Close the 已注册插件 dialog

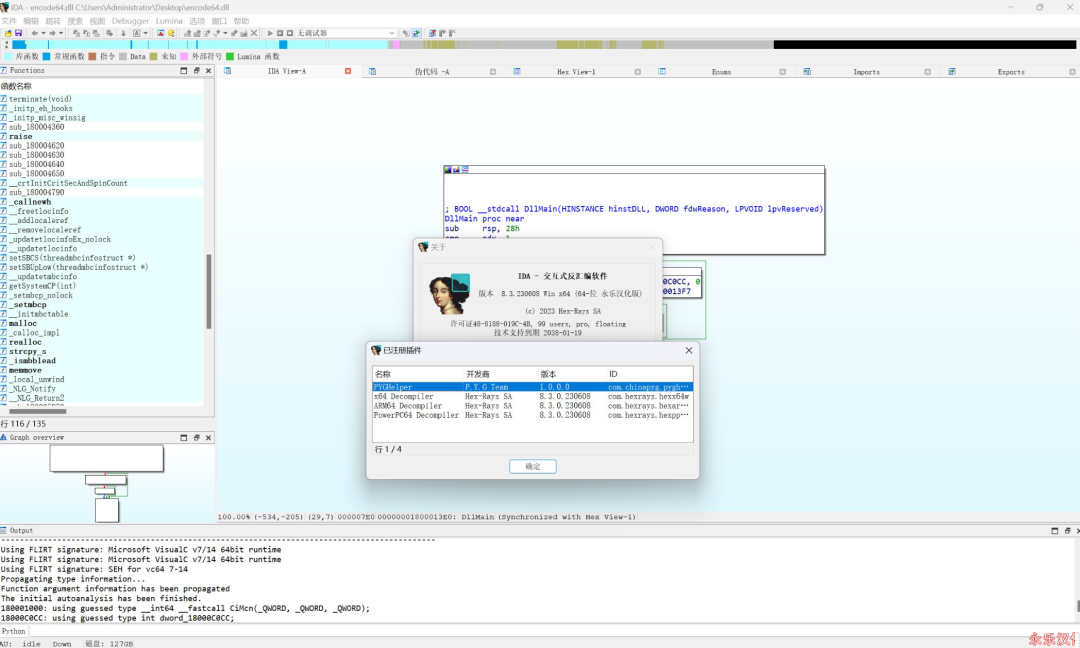click(689, 351)
